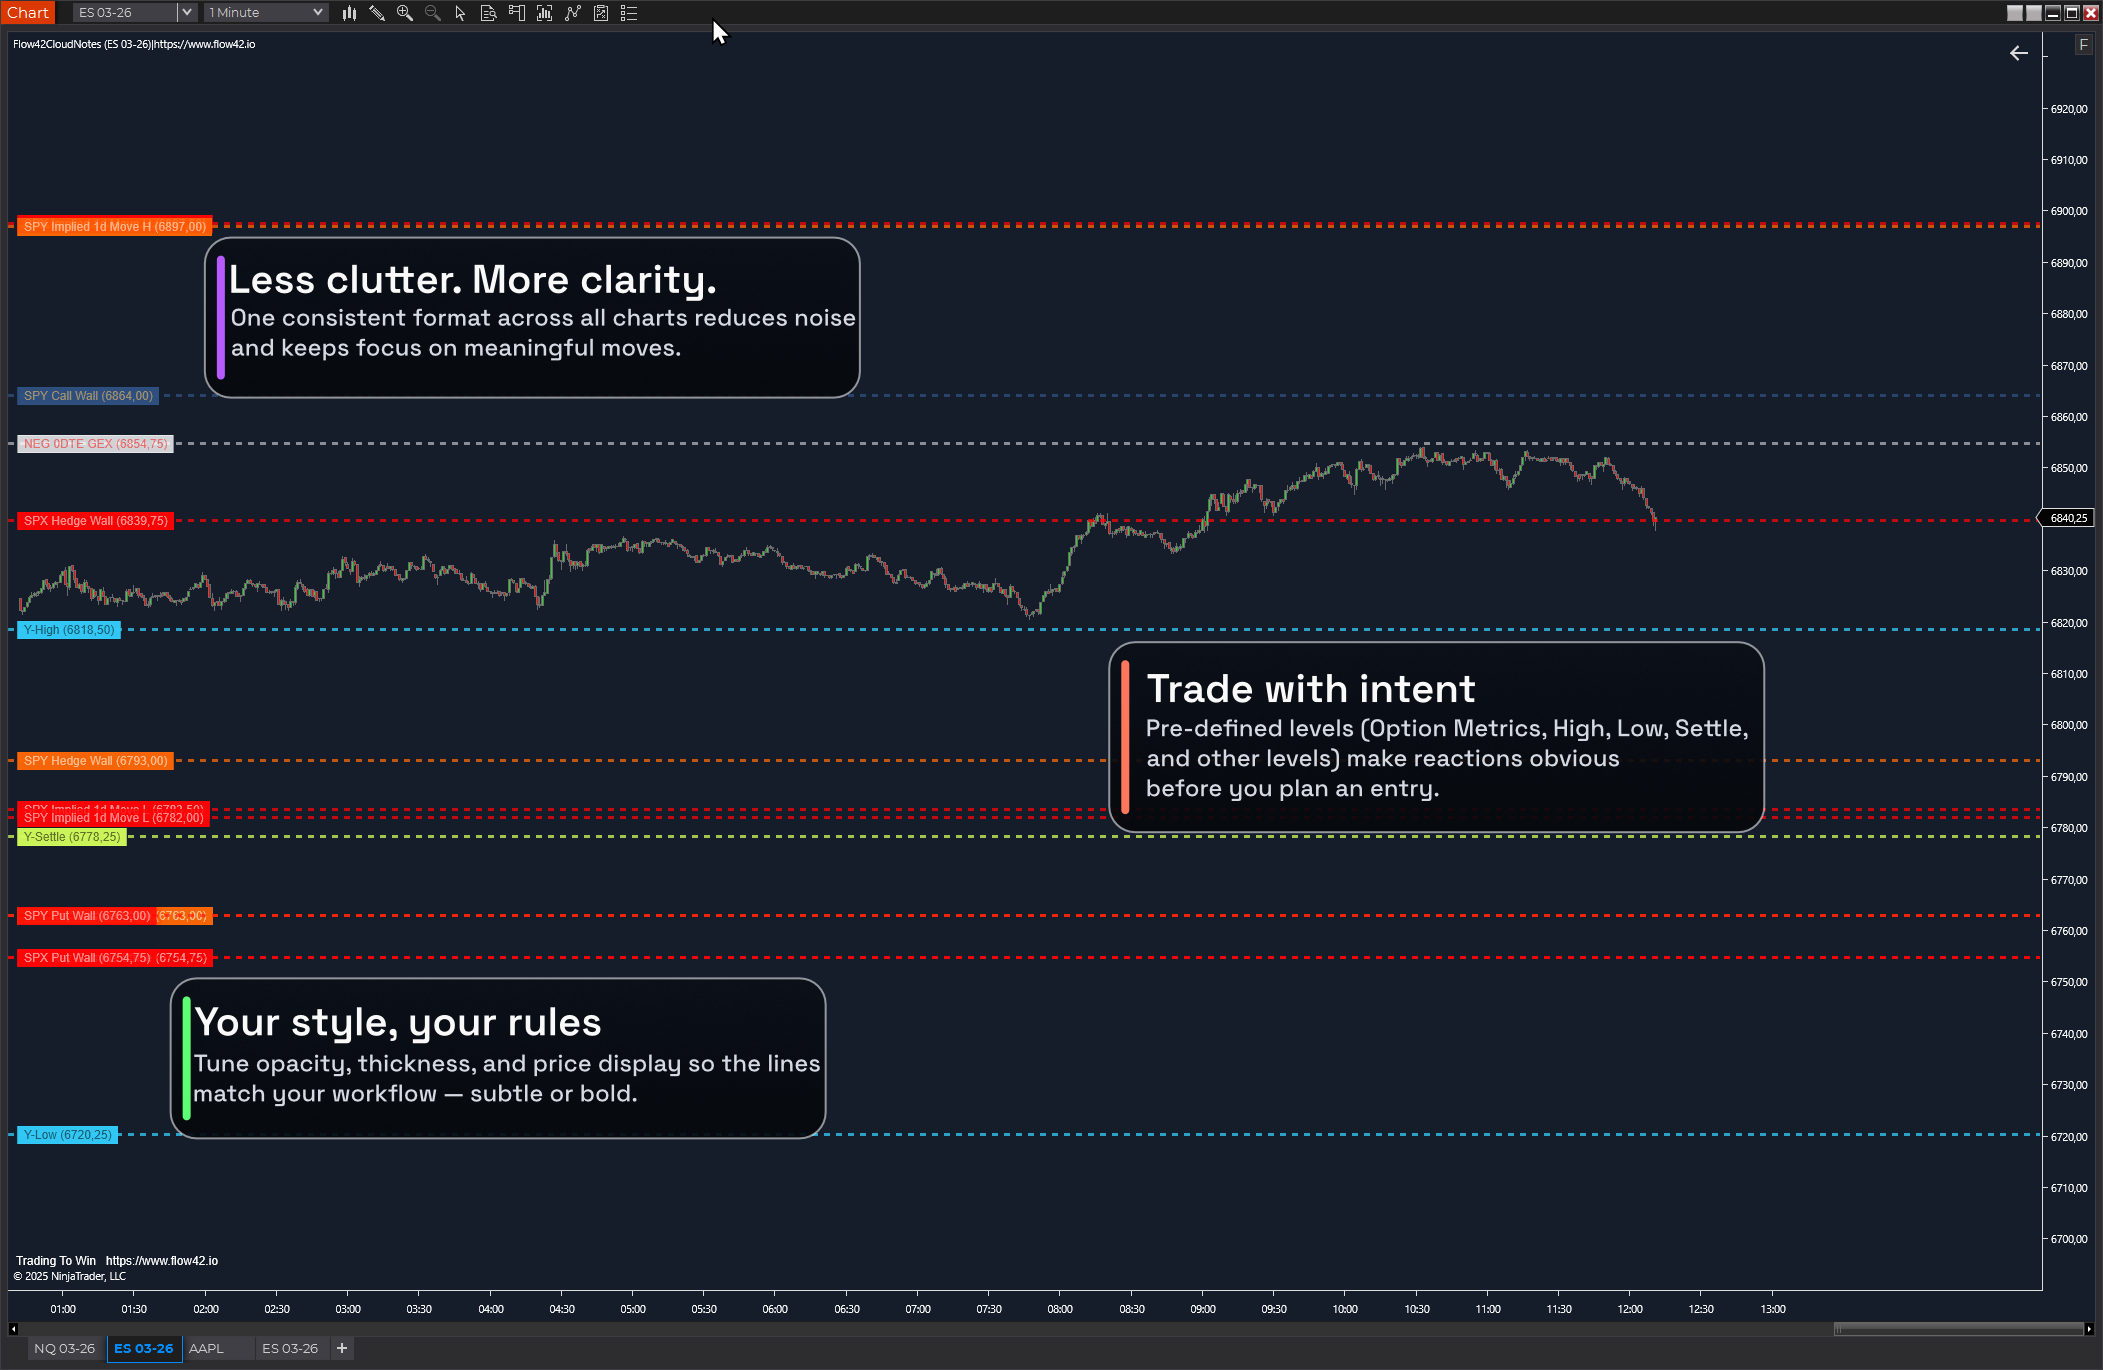Click the F button on price axis corner
This screenshot has width=2103, height=1370.
click(x=2084, y=44)
